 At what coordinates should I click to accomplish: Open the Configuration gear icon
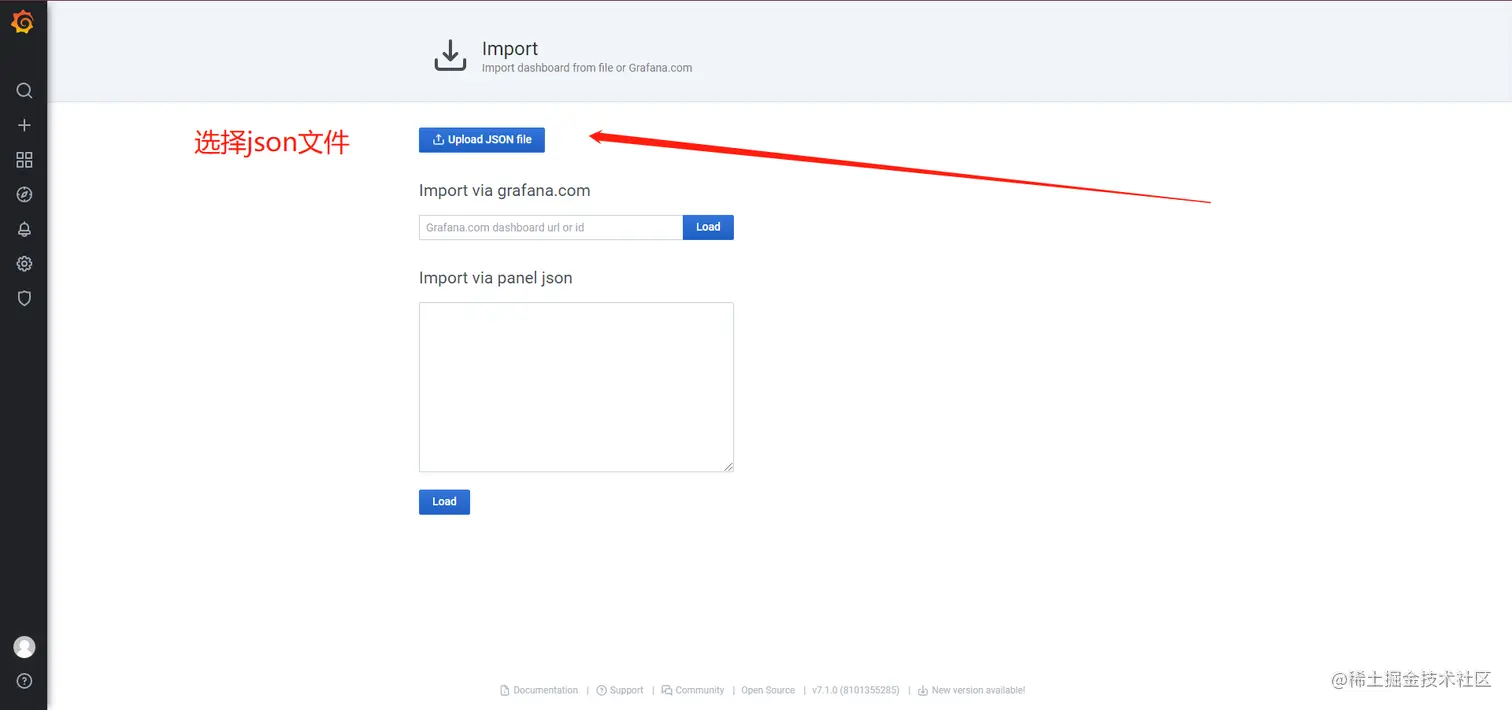24,264
